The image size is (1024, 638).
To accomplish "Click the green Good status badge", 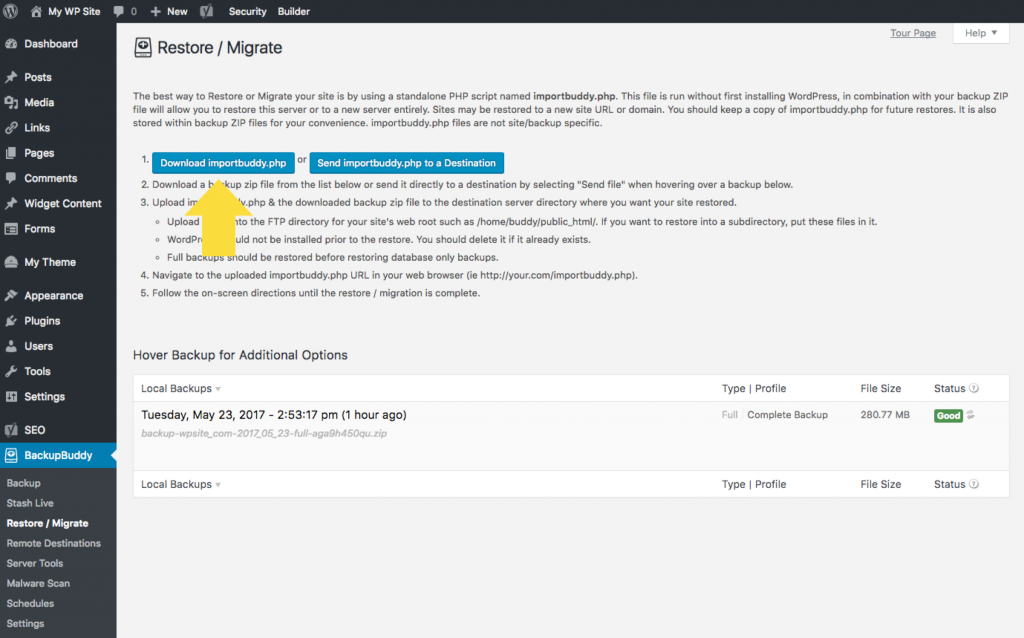I will 948,415.
